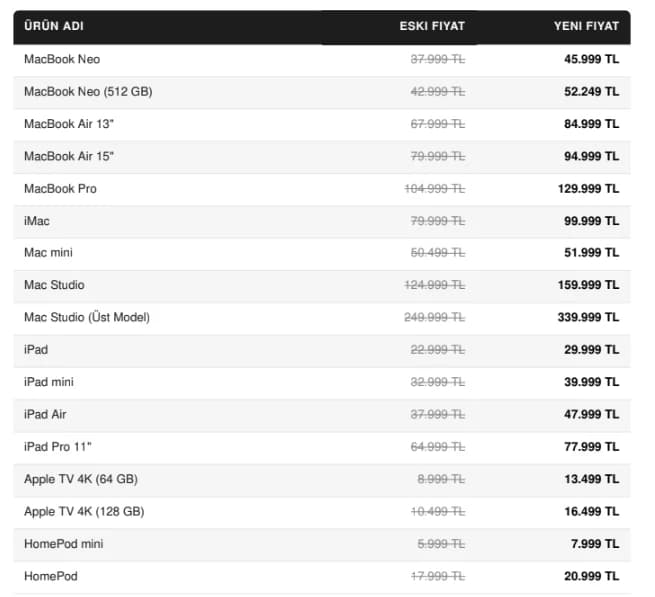Image resolution: width=655 pixels, height=597 pixels.
Task: Click the YENI FIYAT column header
Action: (586, 26)
